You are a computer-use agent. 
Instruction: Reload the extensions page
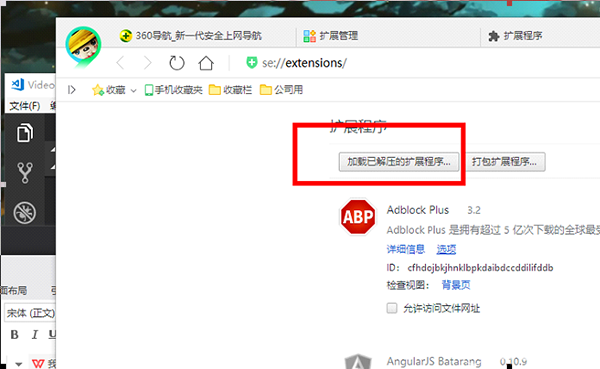[177, 63]
